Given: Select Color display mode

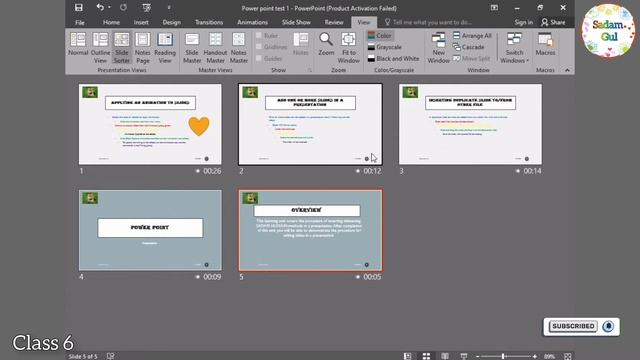Looking at the screenshot, I should click(x=380, y=36).
